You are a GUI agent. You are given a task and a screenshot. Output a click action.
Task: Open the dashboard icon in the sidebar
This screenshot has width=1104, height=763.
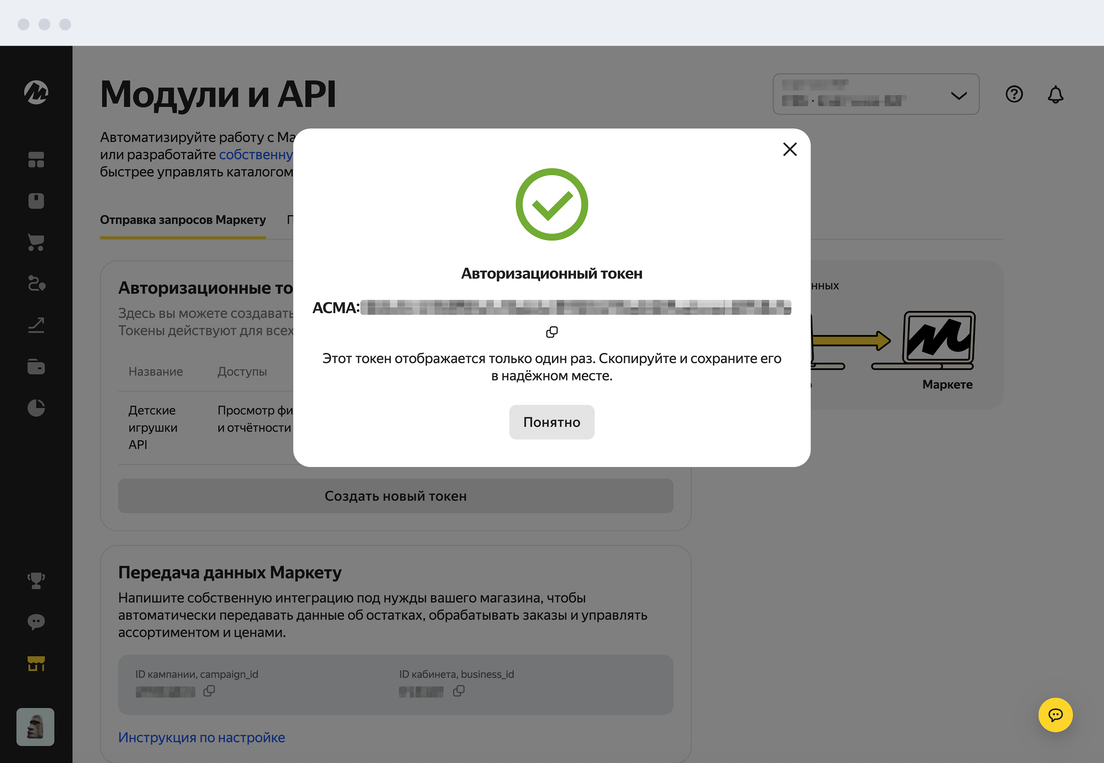coord(36,160)
